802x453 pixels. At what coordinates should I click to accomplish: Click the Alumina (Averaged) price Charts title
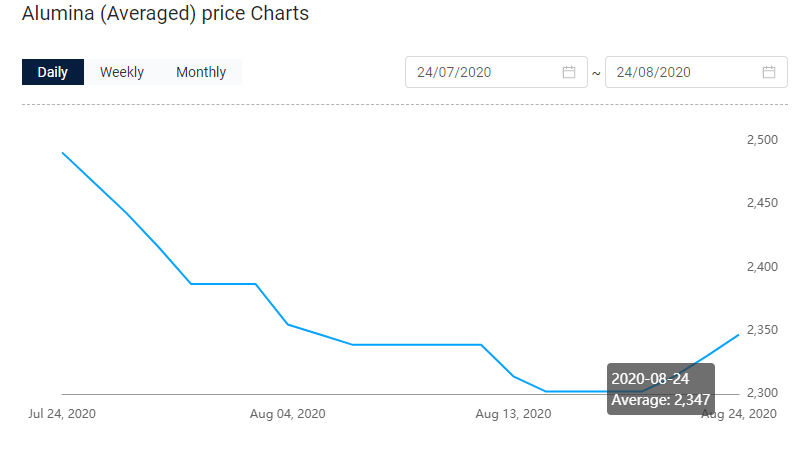pos(165,13)
